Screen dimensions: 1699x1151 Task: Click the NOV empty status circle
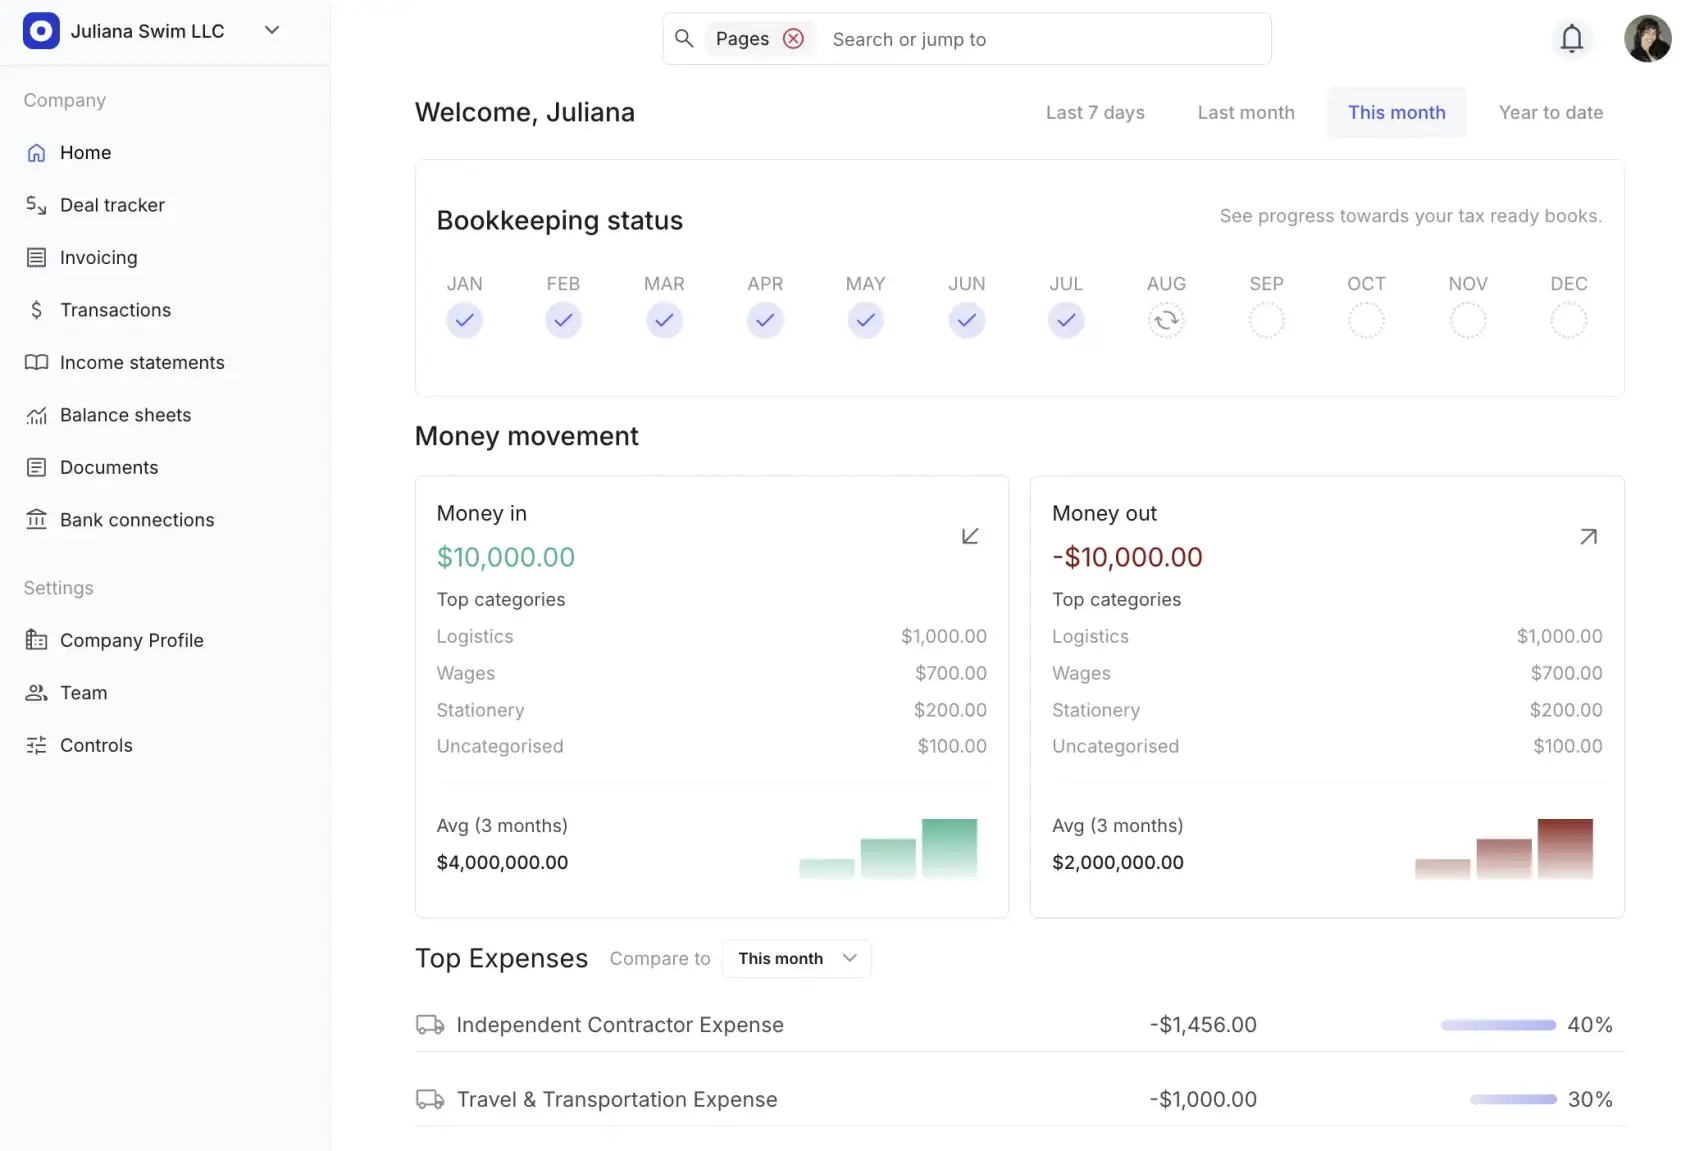tap(1467, 320)
